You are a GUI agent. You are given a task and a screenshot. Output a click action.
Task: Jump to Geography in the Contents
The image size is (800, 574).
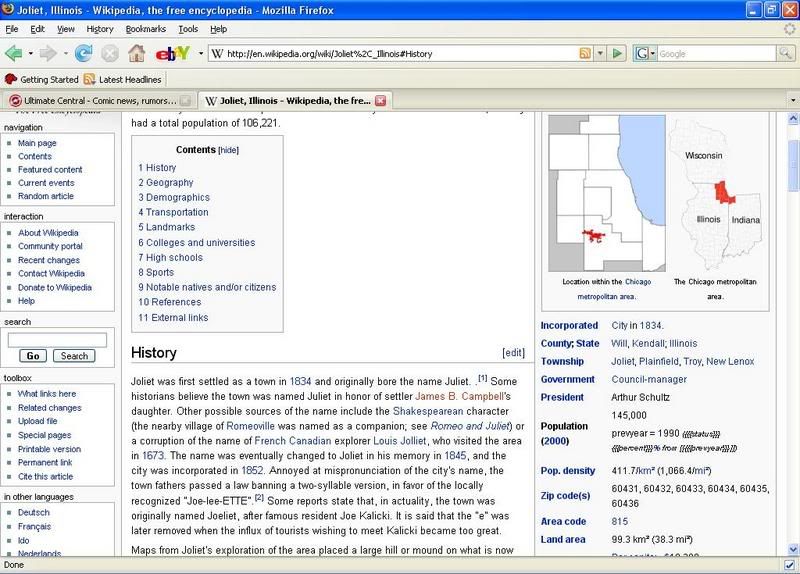click(x=166, y=182)
